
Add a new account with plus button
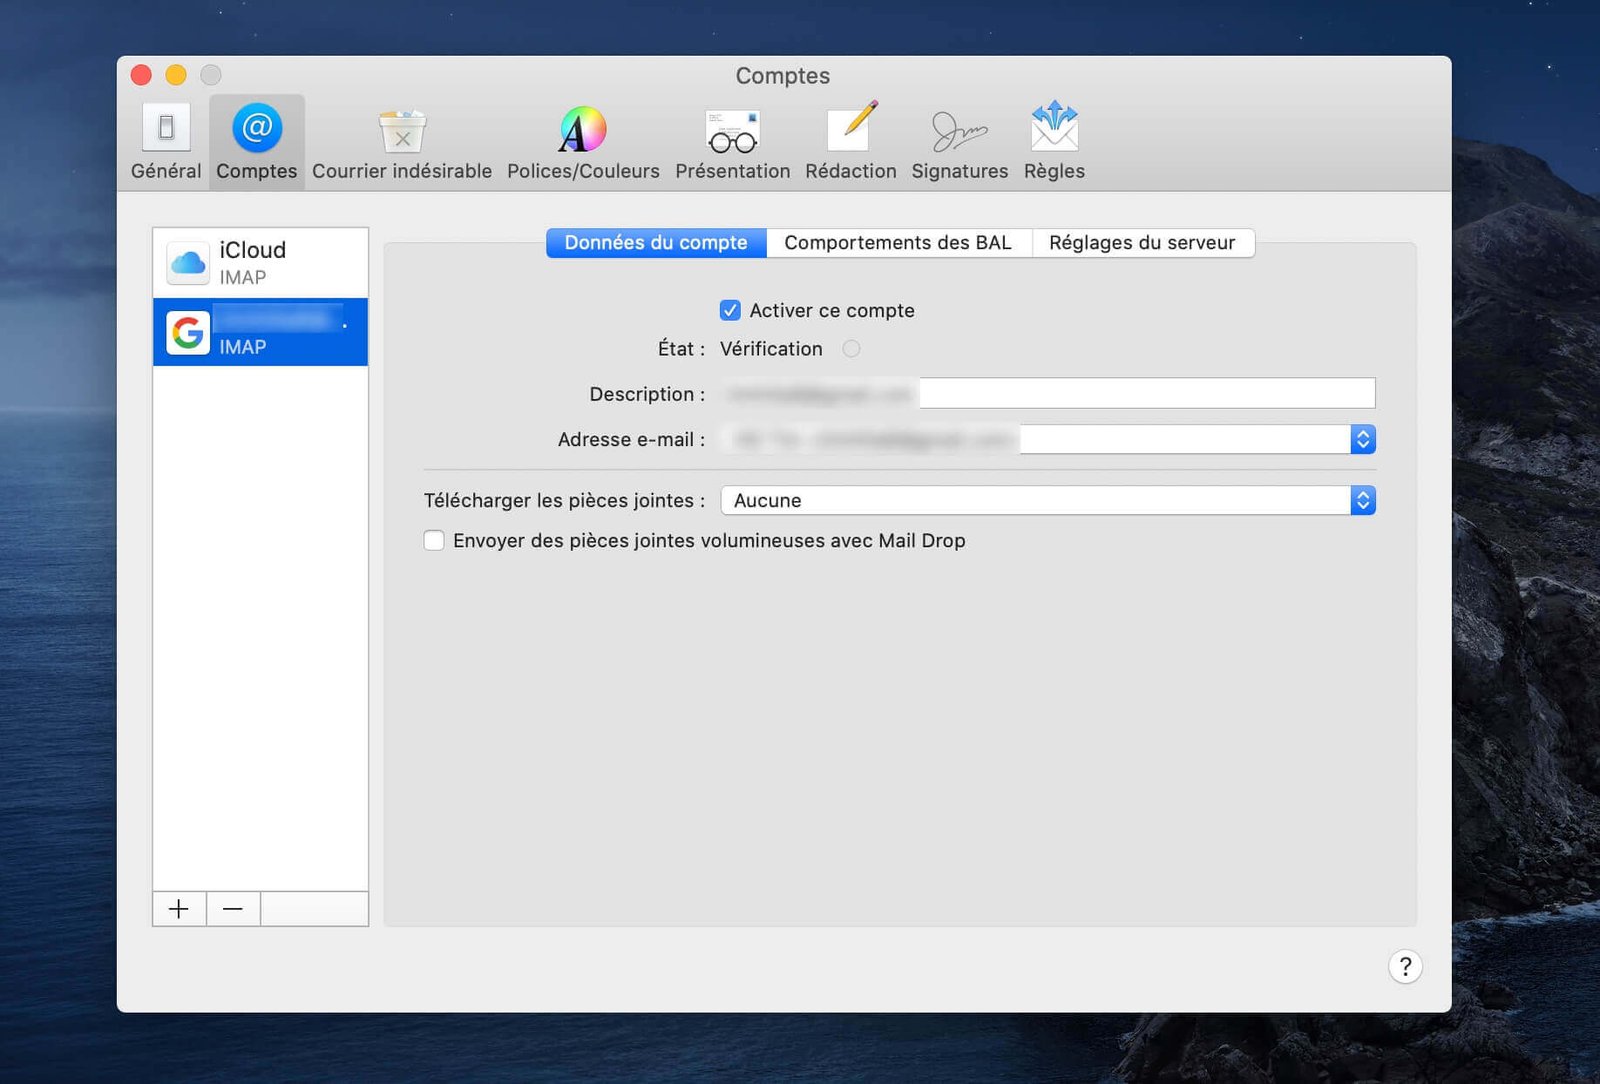click(179, 909)
